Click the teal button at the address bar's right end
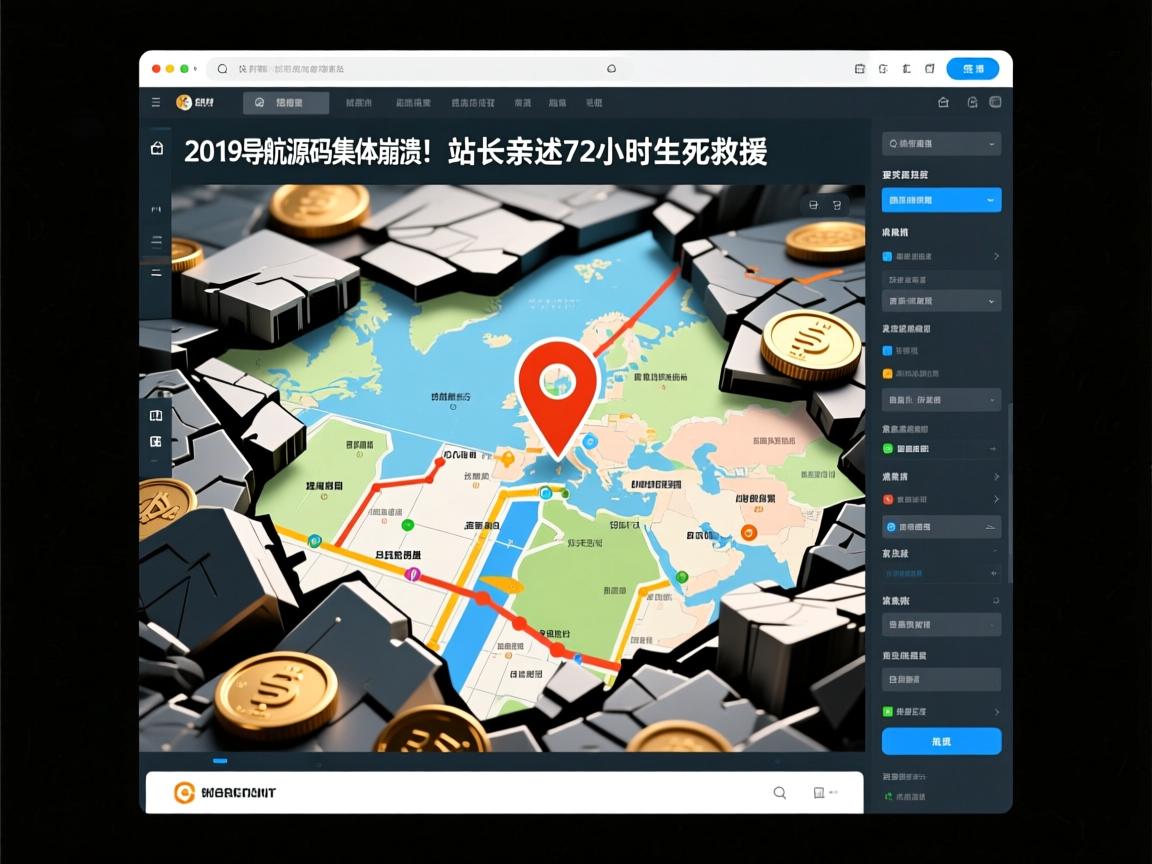The width and height of the screenshot is (1152, 864). [x=970, y=68]
